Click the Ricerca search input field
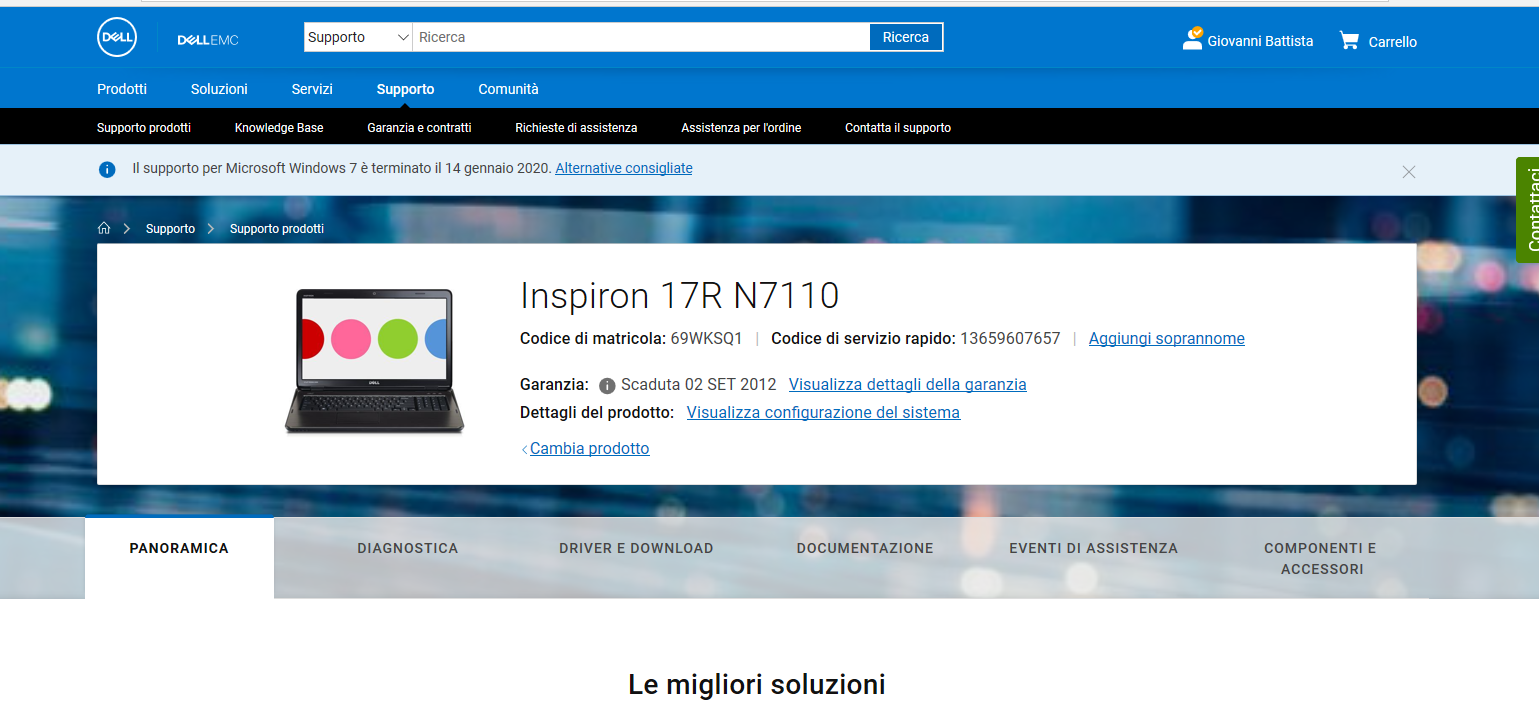The width and height of the screenshot is (1539, 715). click(641, 37)
